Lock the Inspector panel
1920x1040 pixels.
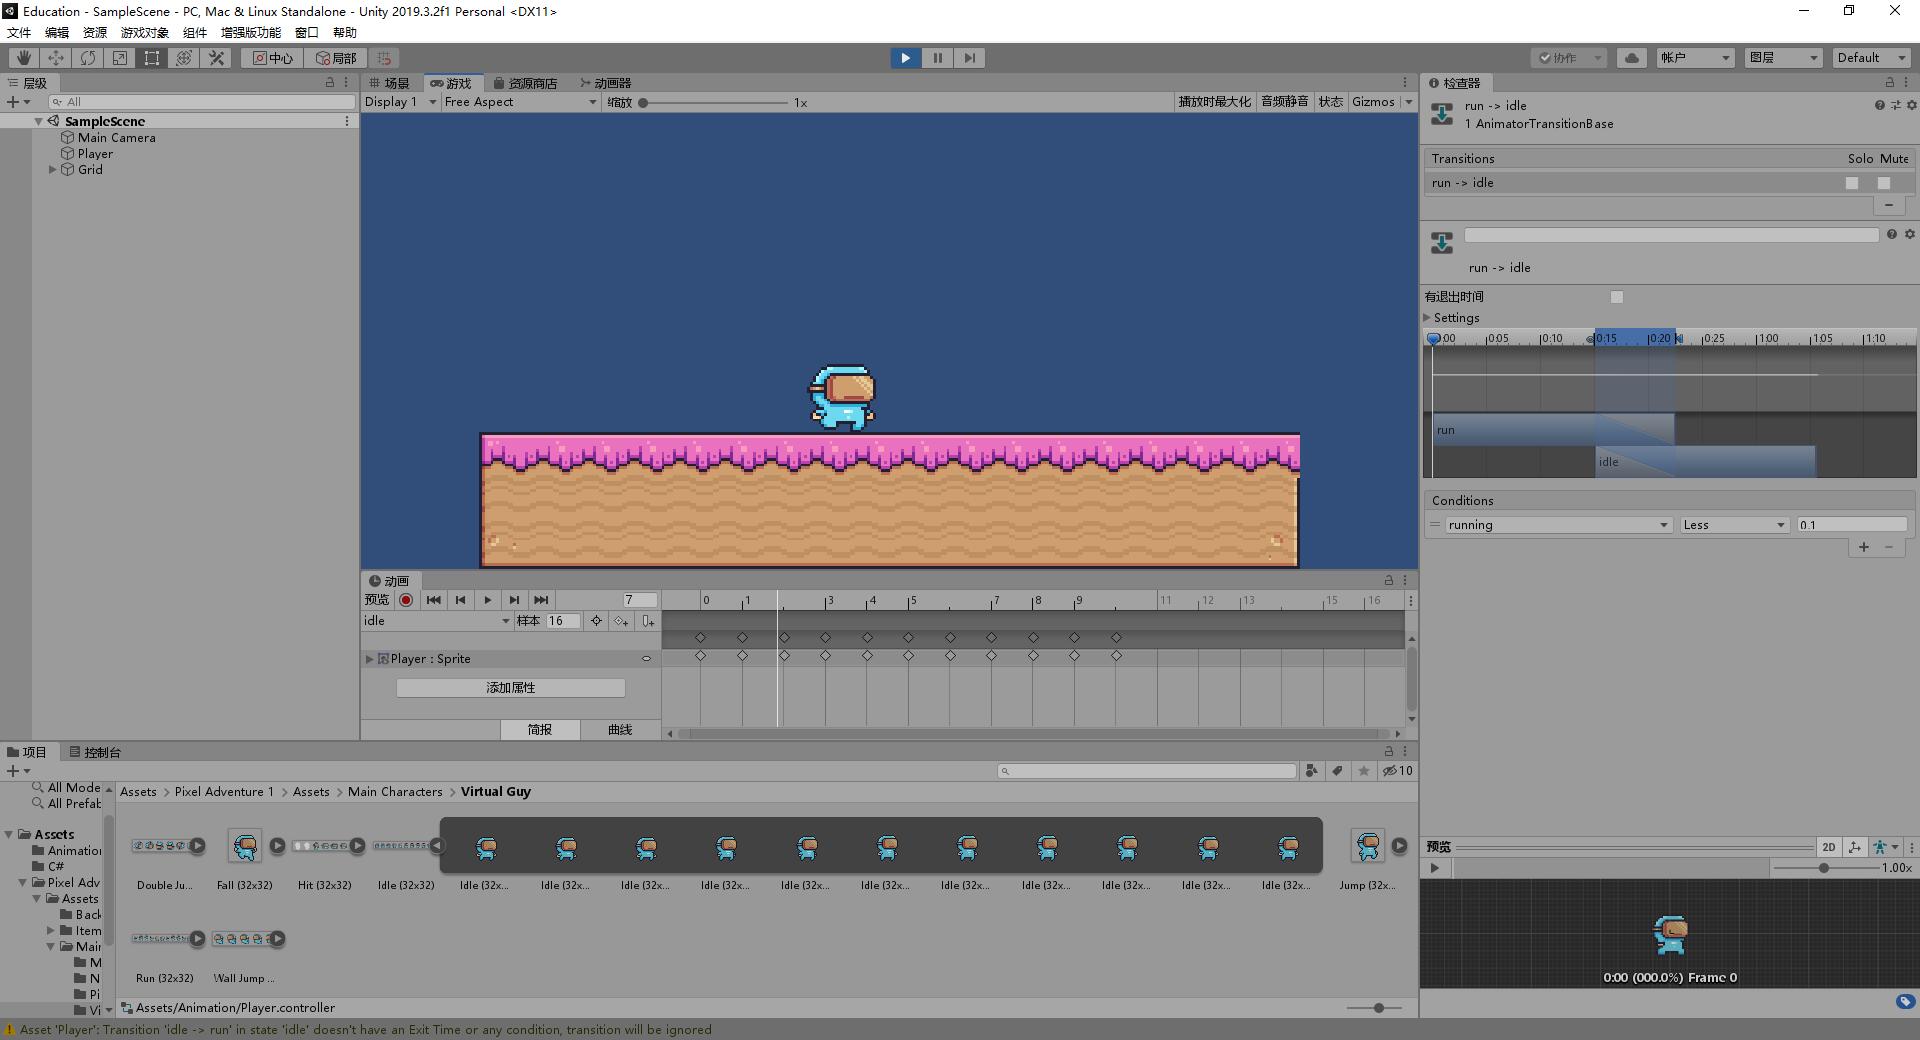[x=1889, y=82]
